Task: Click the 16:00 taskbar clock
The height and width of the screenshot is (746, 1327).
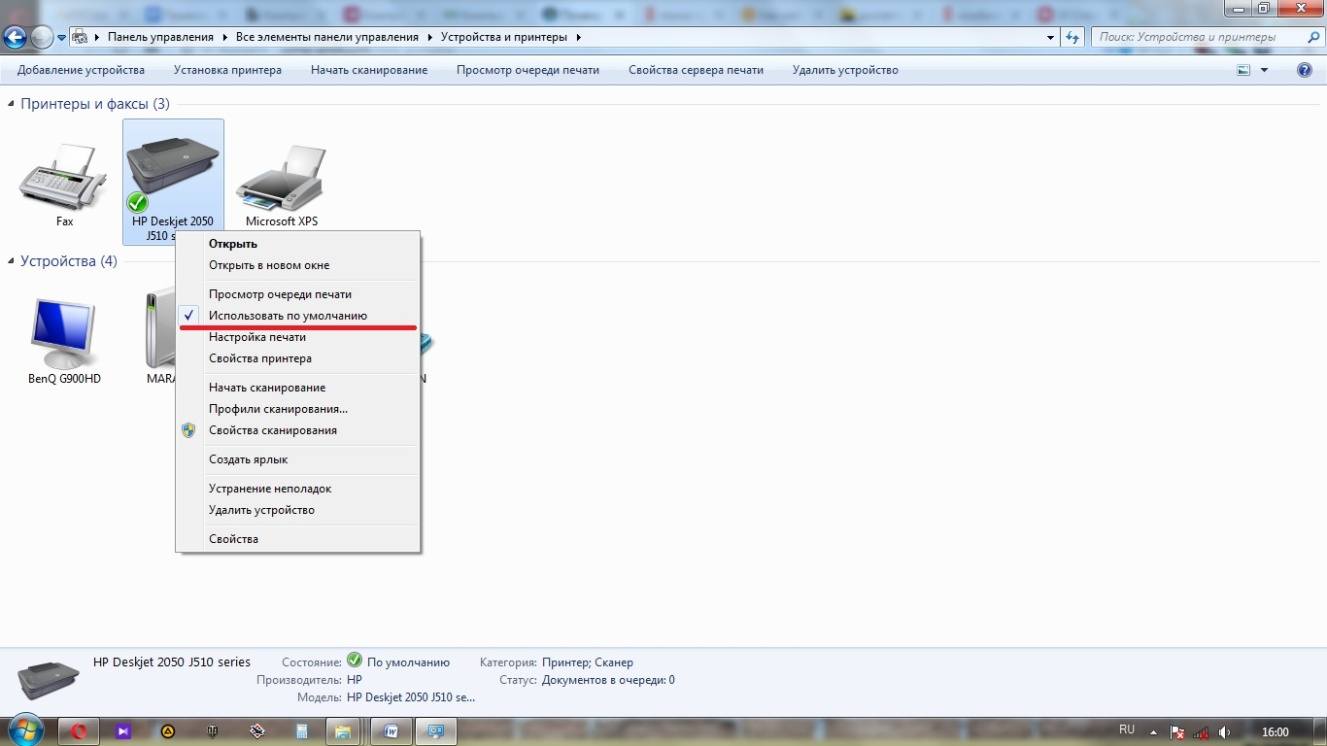Action: coord(1276,731)
